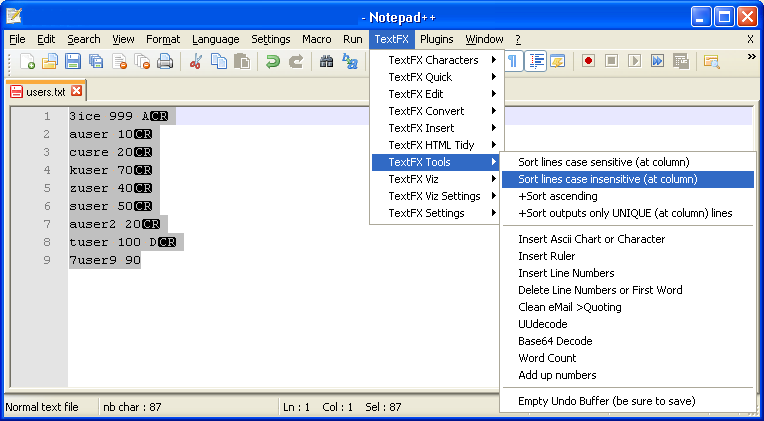Expand the TextFX Convert submenu
The height and width of the screenshot is (421, 764).
437,111
